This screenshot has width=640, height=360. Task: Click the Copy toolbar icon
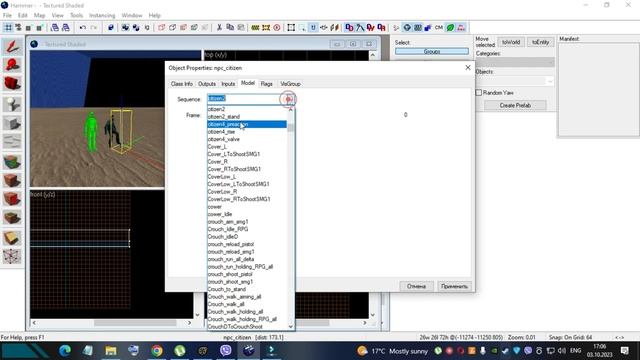click(230, 28)
